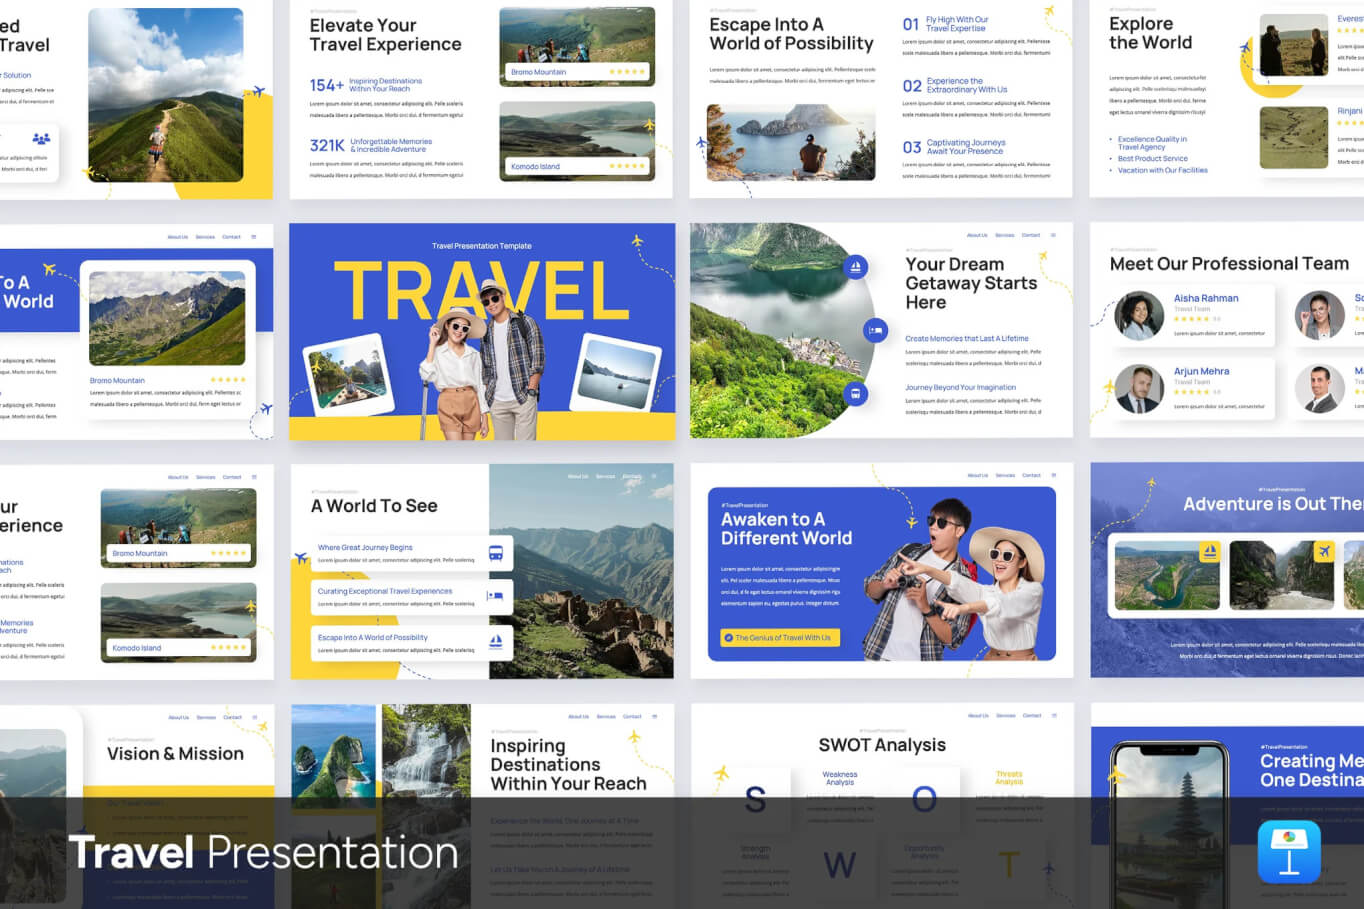Click The Genius of Travel With Us button
The image size is (1364, 909).
(x=778, y=637)
